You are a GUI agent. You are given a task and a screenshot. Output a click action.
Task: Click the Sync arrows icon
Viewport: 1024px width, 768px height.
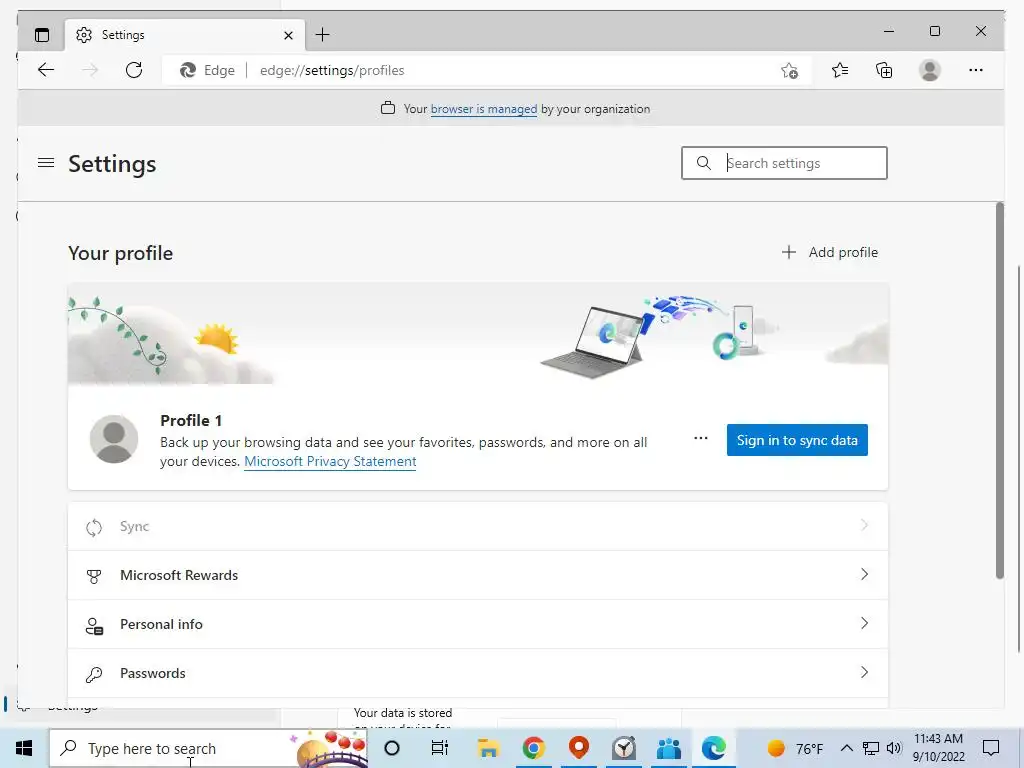(94, 528)
